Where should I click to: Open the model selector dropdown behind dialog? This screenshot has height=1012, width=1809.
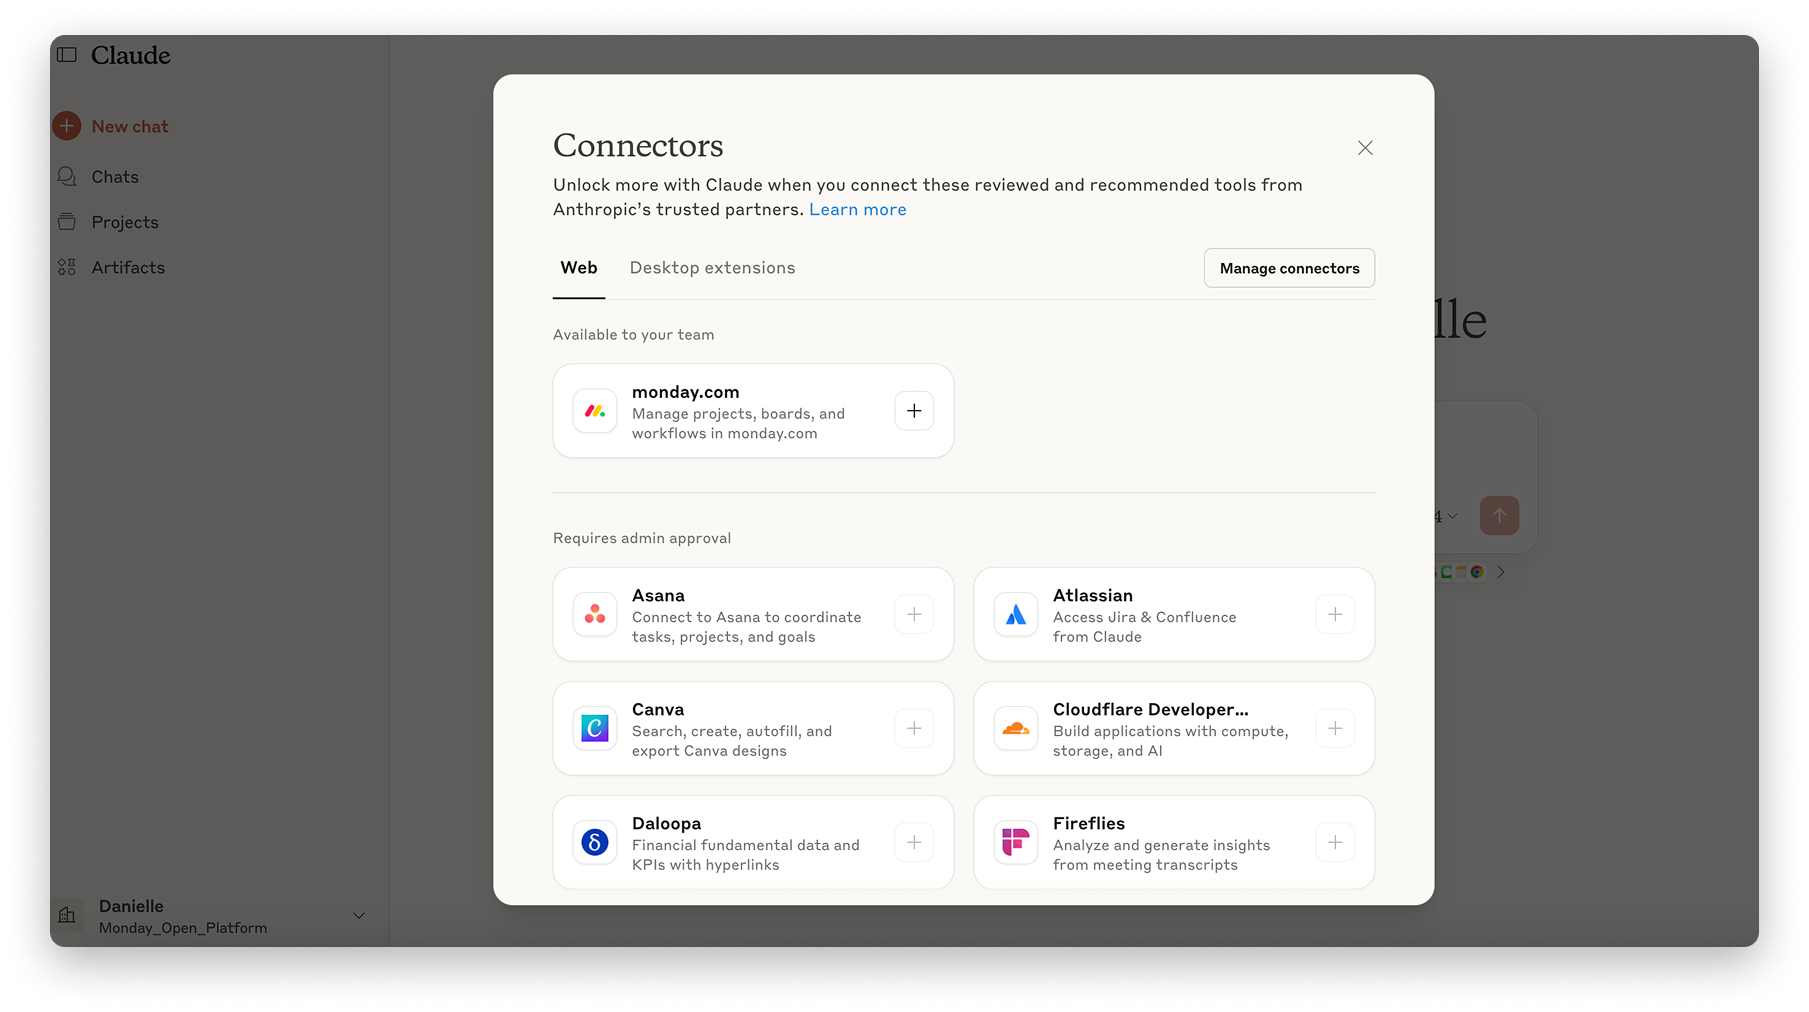click(1446, 516)
